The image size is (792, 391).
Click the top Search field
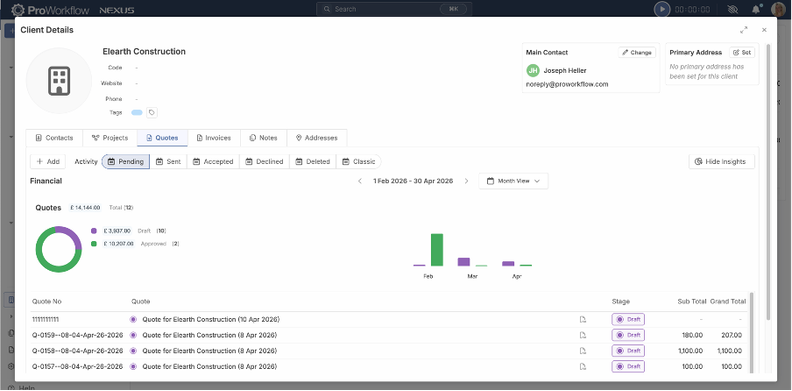click(x=394, y=9)
